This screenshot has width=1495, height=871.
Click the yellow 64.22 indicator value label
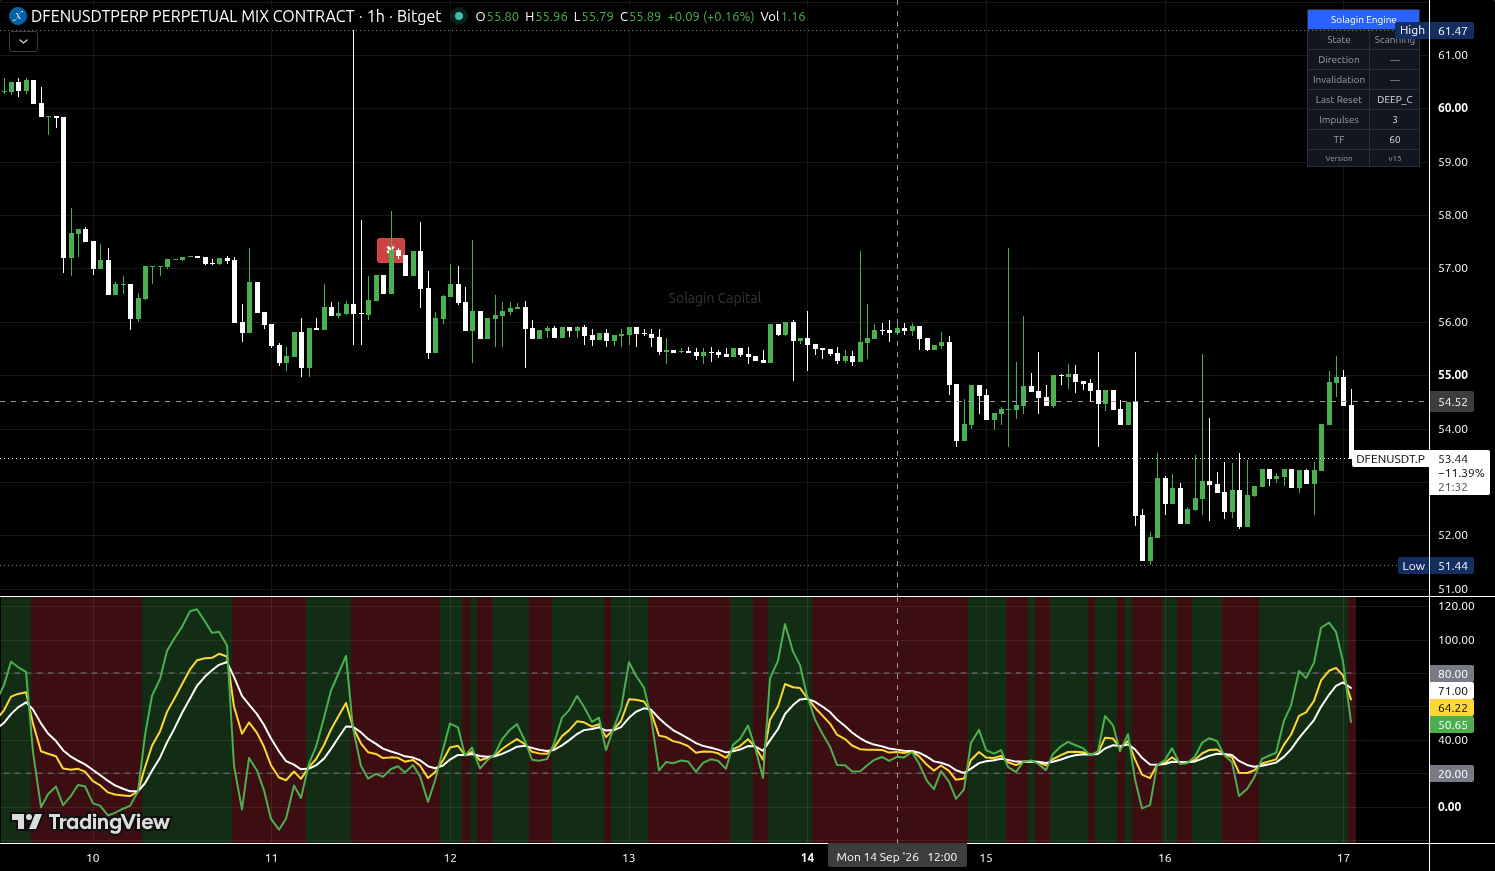(1452, 708)
